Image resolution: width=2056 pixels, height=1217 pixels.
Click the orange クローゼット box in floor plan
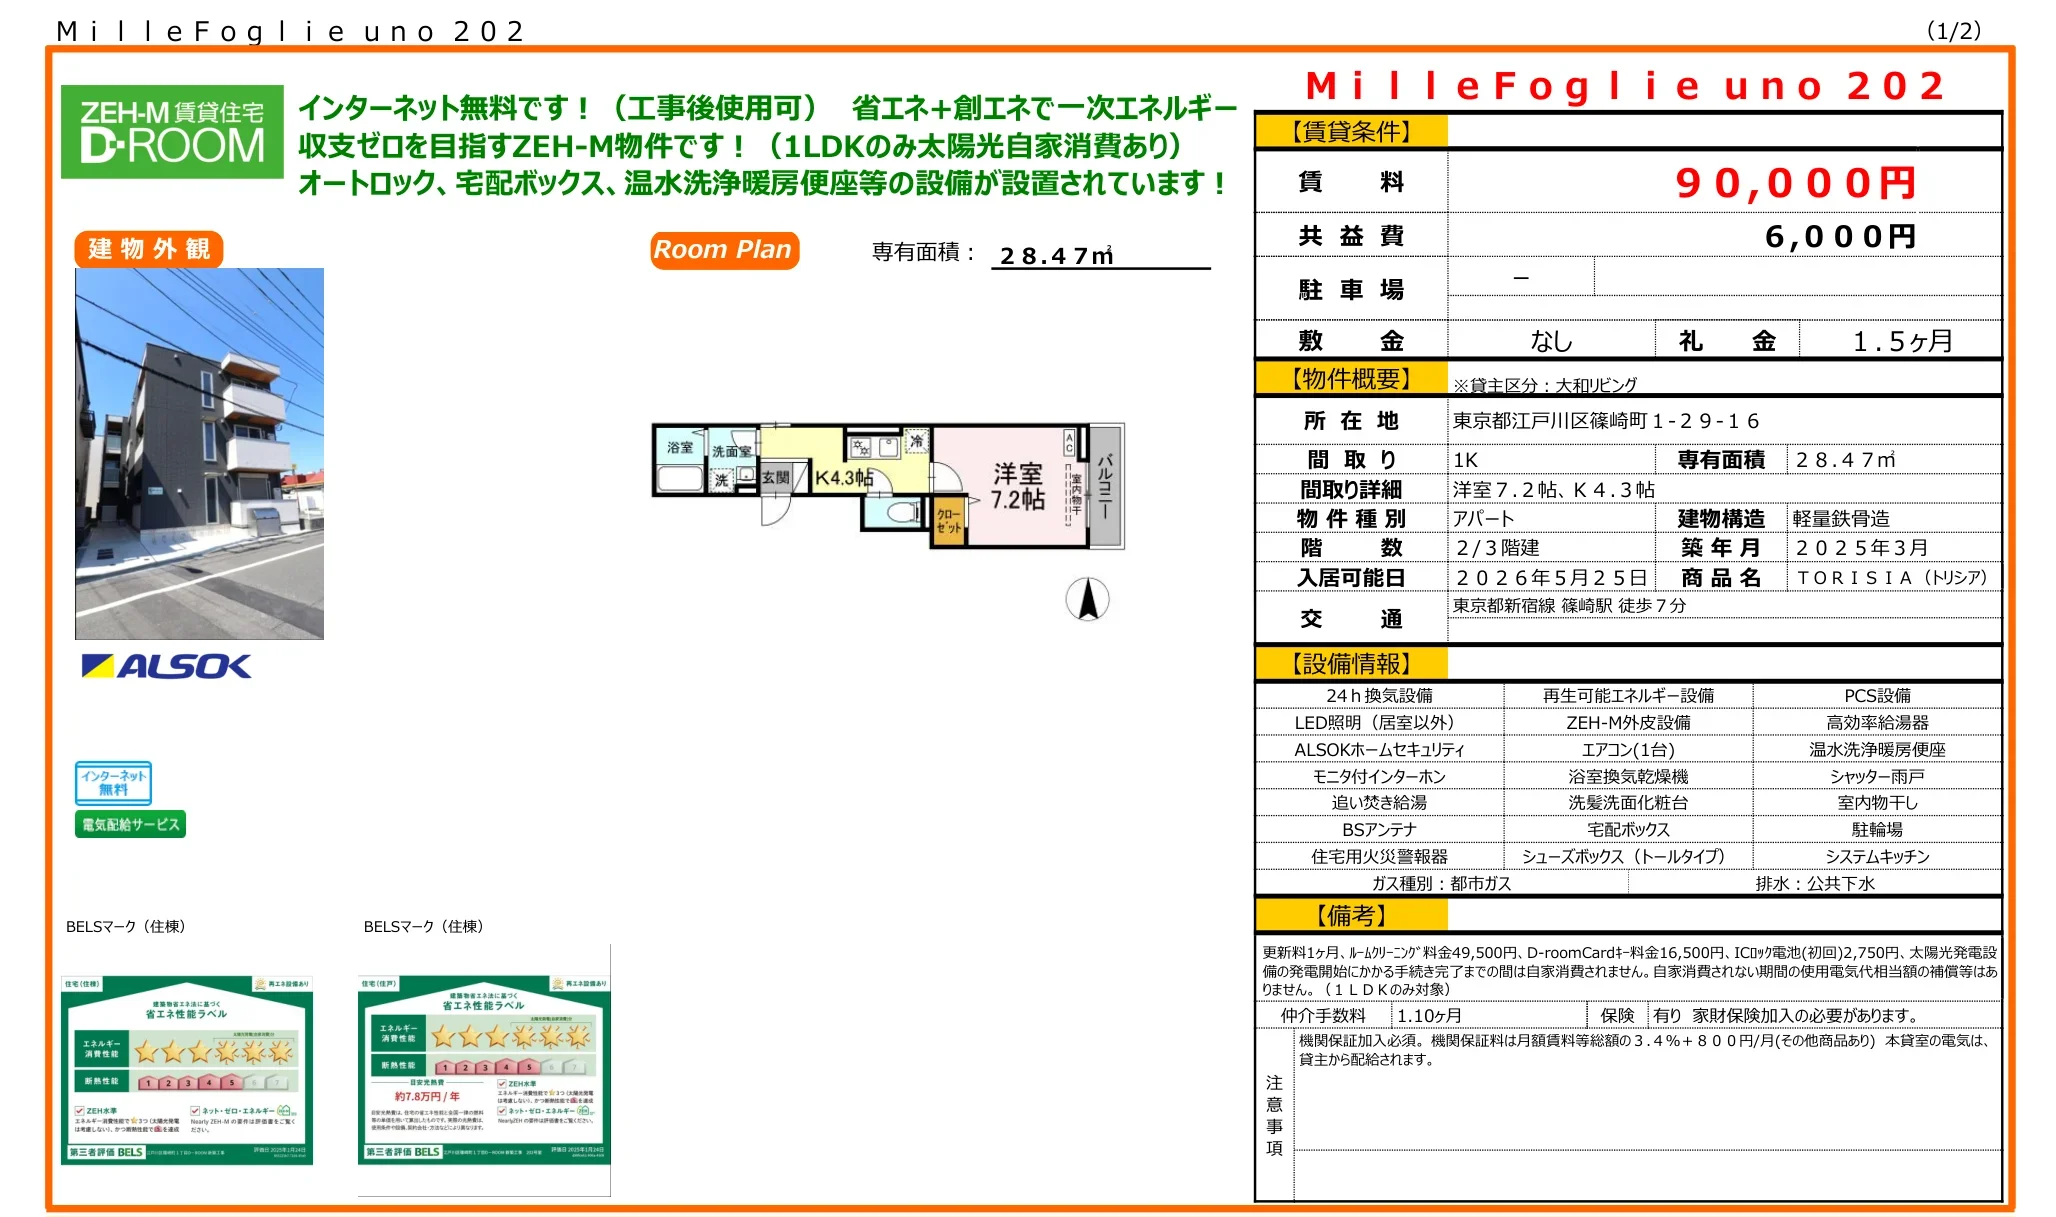coord(948,521)
